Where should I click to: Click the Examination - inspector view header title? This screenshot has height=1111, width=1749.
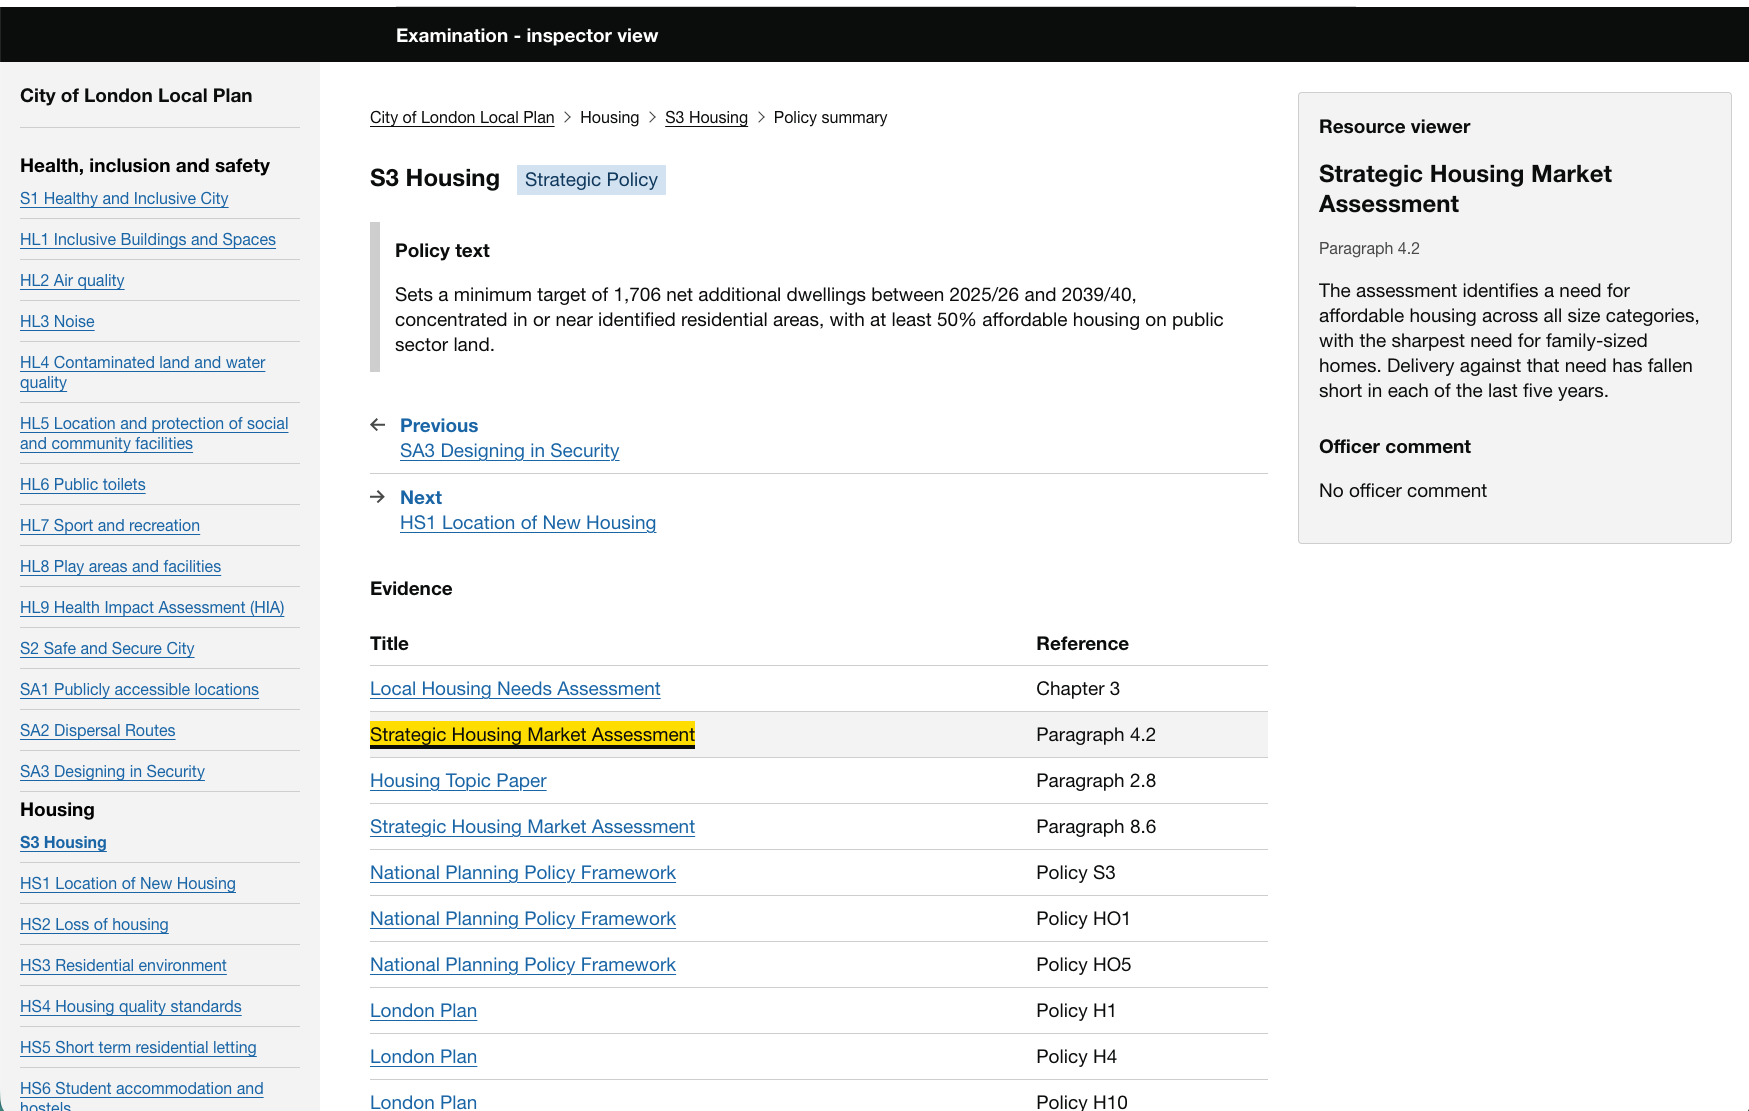[527, 35]
